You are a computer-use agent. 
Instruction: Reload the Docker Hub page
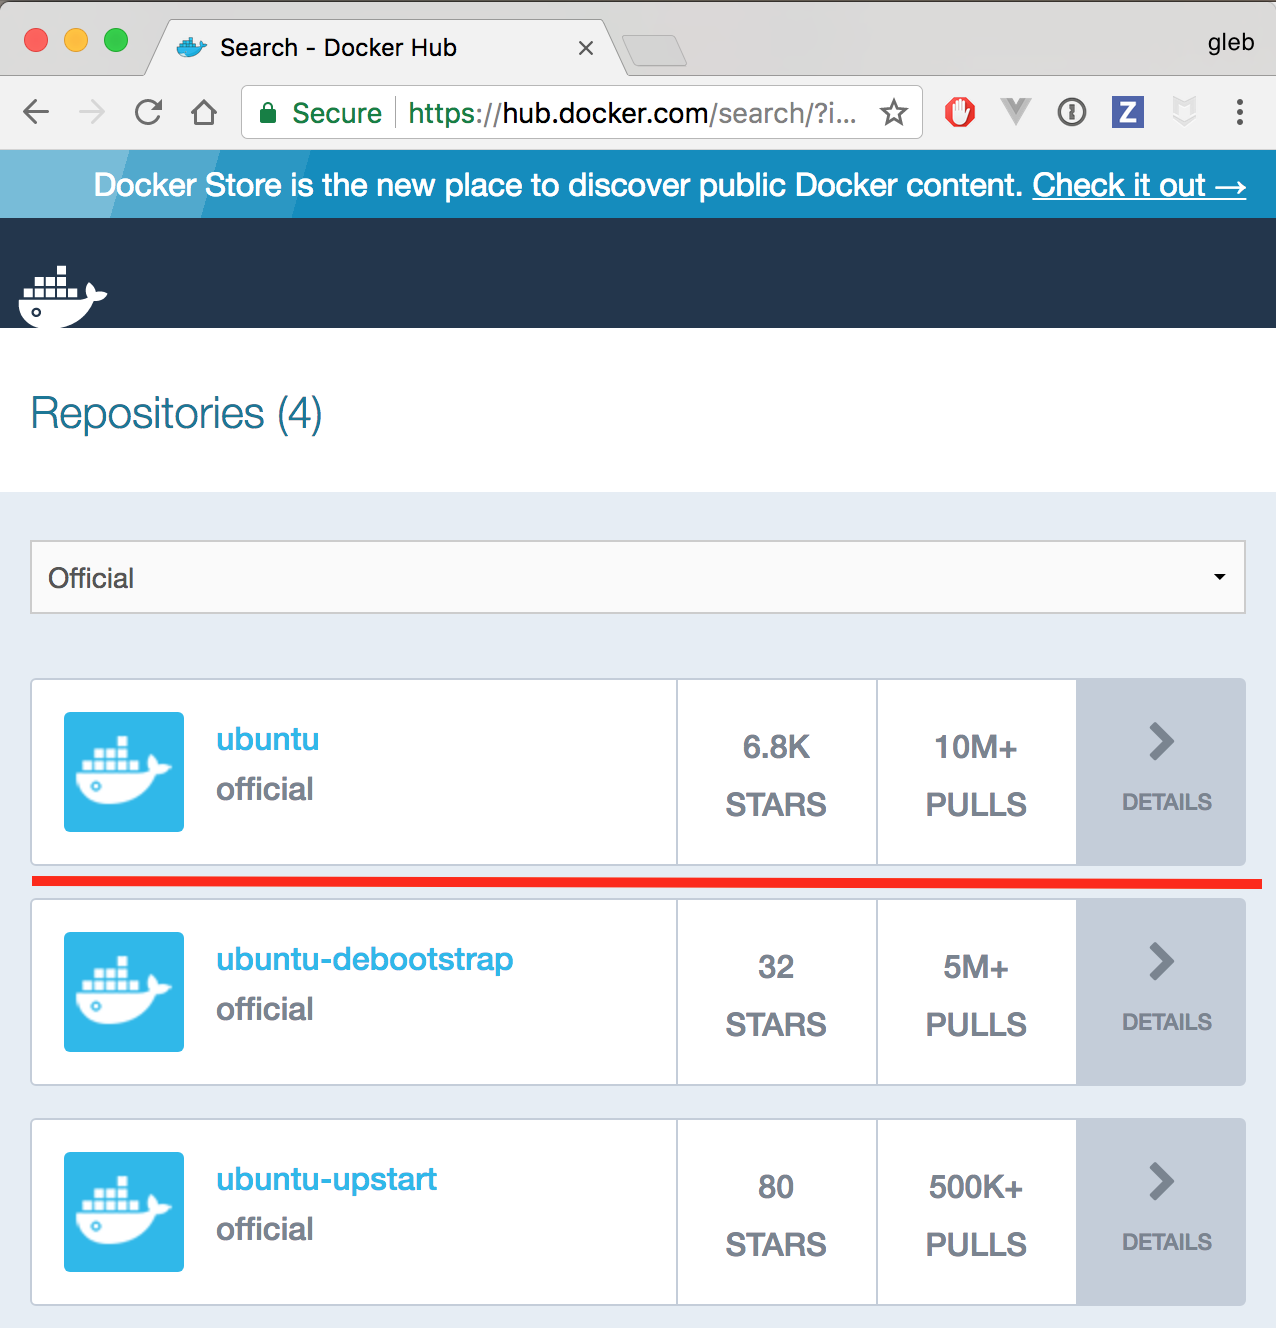click(148, 112)
